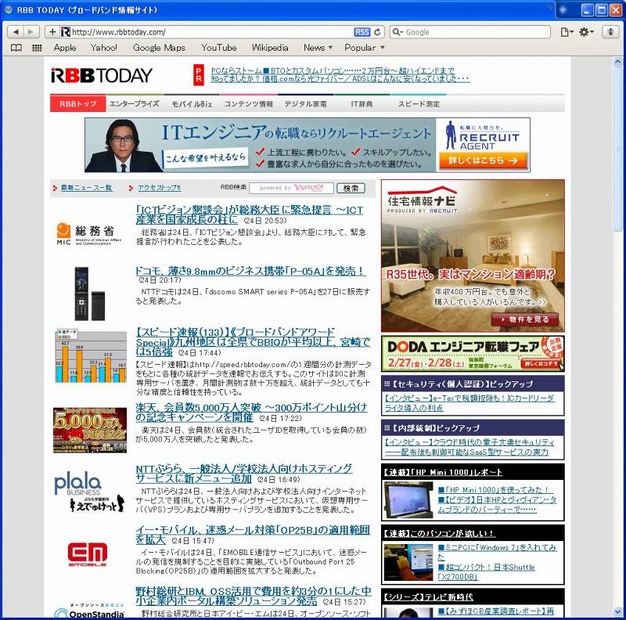
Task: Open the RSS feed badge in address bar
Action: coord(362,32)
